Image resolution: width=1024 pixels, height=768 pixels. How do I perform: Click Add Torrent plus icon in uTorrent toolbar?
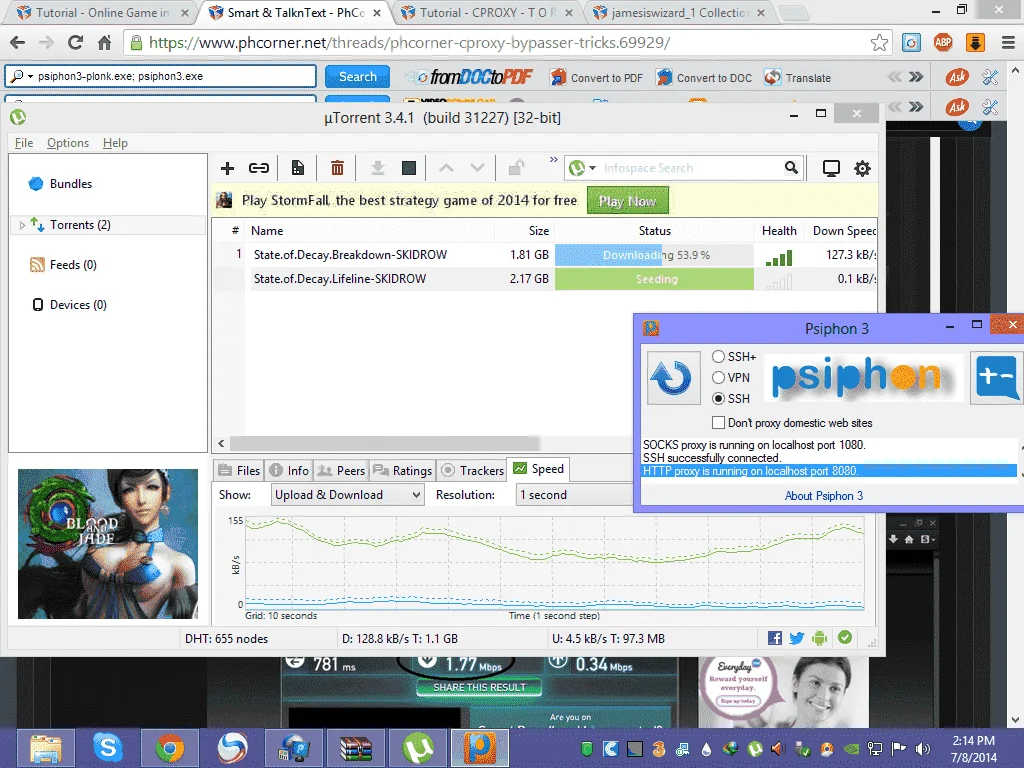[227, 168]
